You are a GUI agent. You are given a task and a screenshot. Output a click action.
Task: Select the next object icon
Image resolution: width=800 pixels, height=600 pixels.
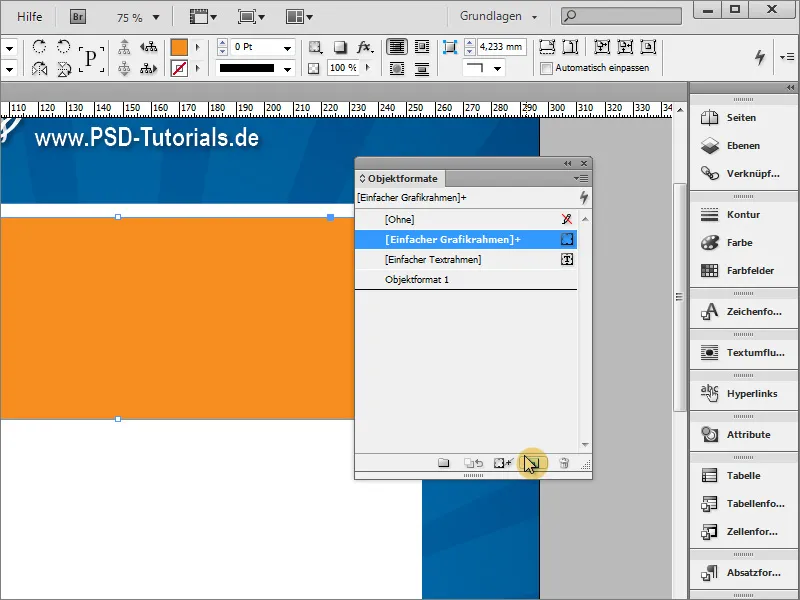coord(148,68)
